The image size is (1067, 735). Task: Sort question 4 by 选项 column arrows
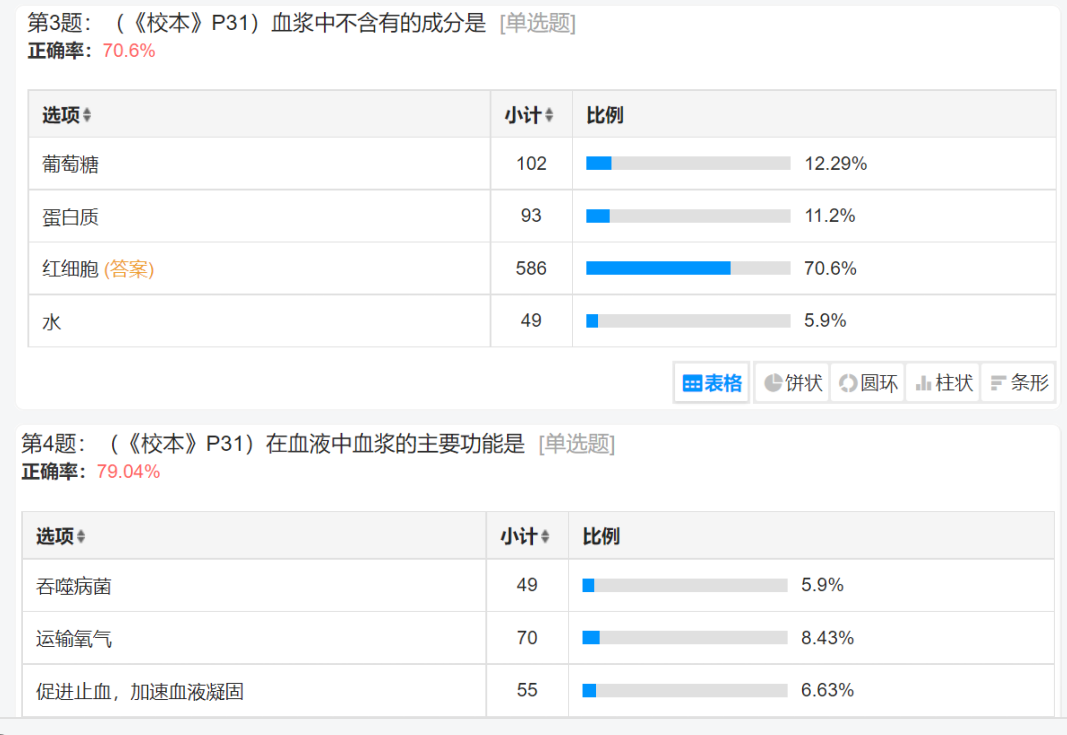click(x=81, y=537)
